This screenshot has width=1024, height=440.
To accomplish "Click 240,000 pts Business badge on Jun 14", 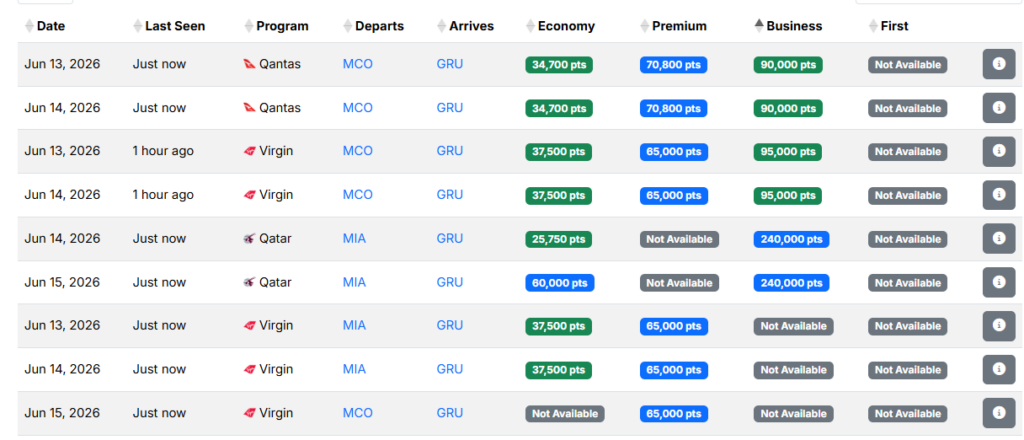I will 791,239.
